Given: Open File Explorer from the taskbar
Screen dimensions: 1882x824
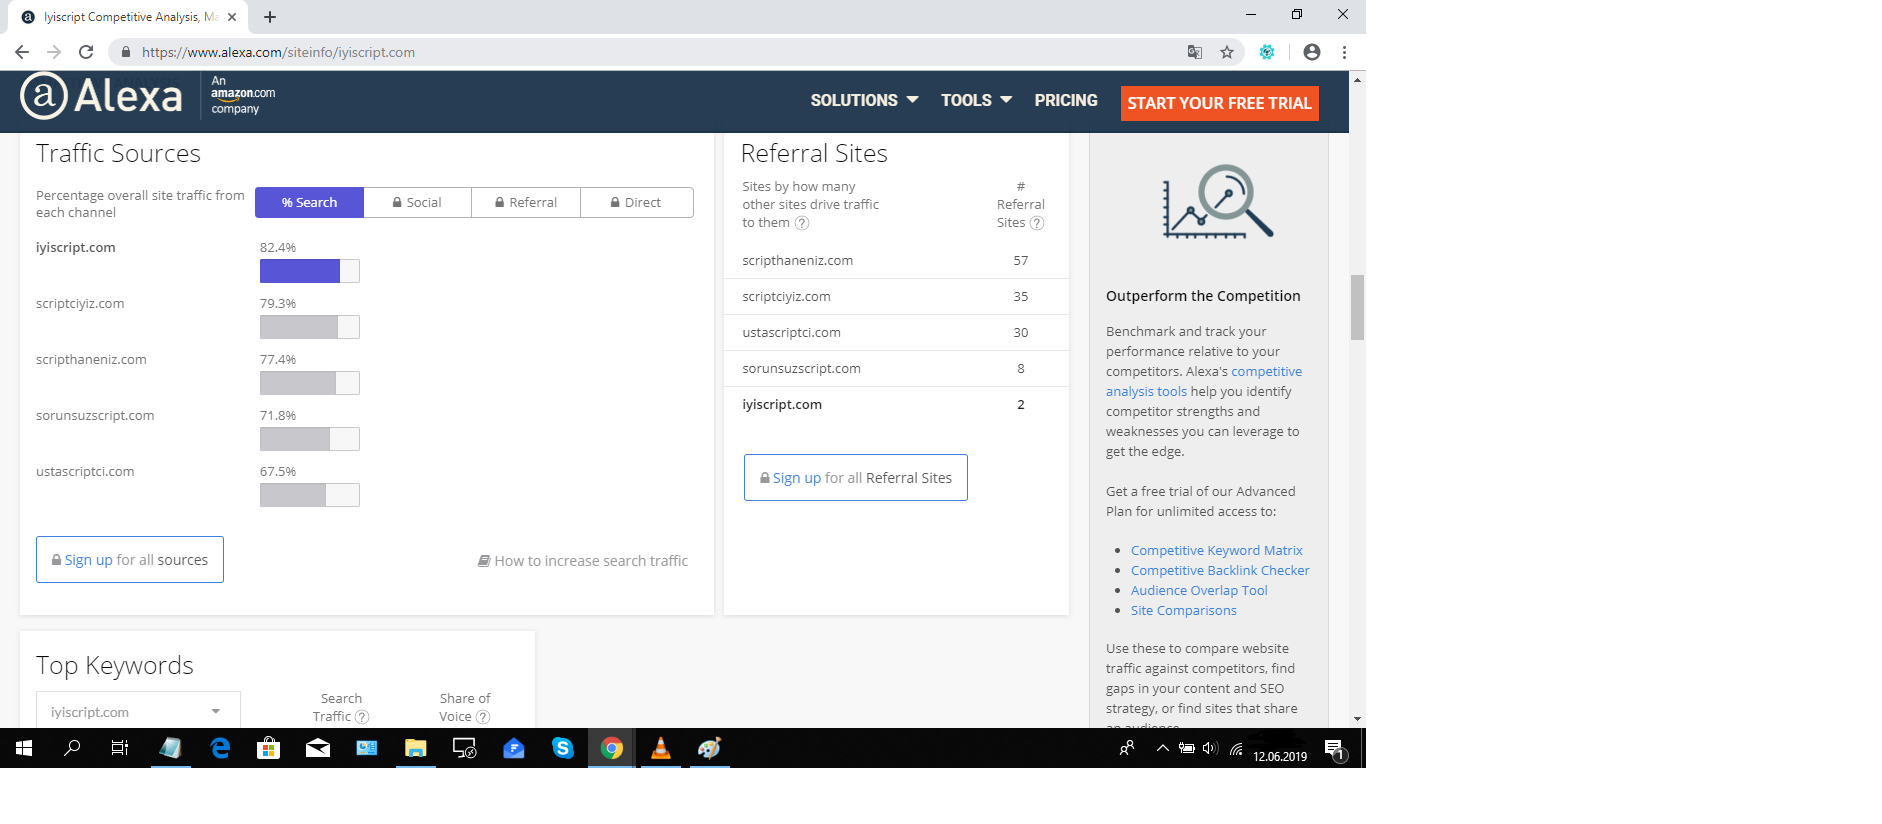Looking at the screenshot, I should coord(416,748).
